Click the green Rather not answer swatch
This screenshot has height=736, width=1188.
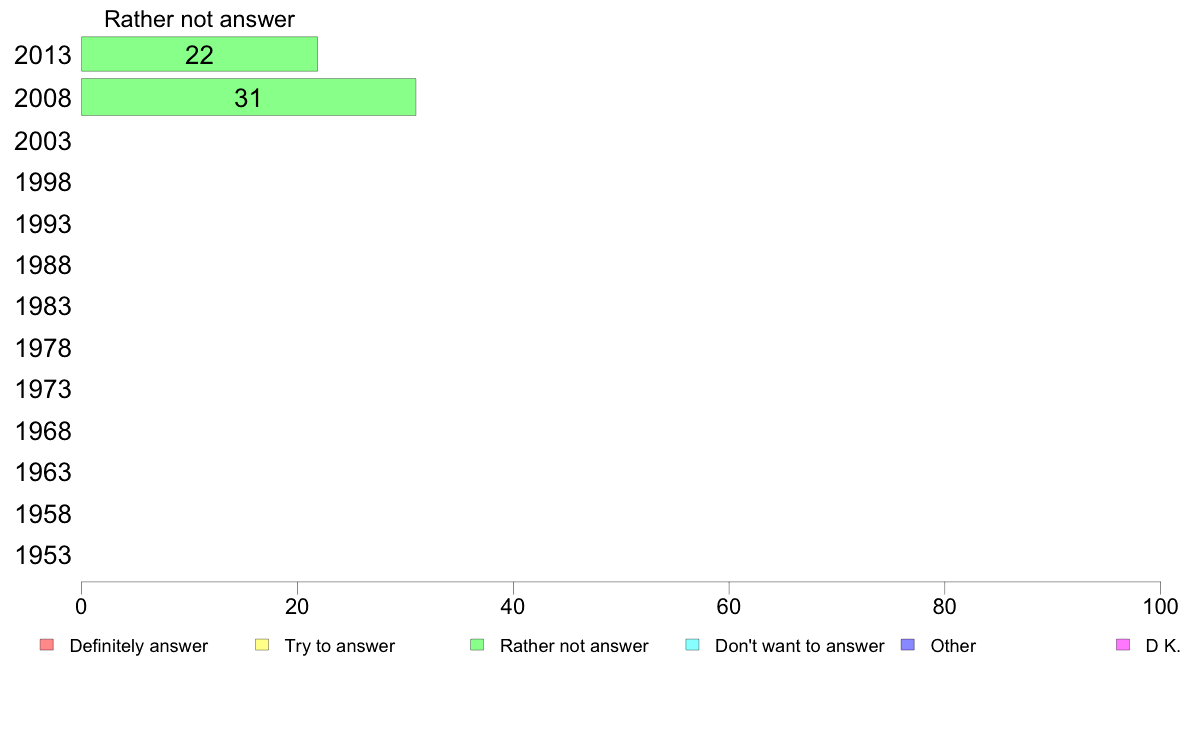pos(477,645)
